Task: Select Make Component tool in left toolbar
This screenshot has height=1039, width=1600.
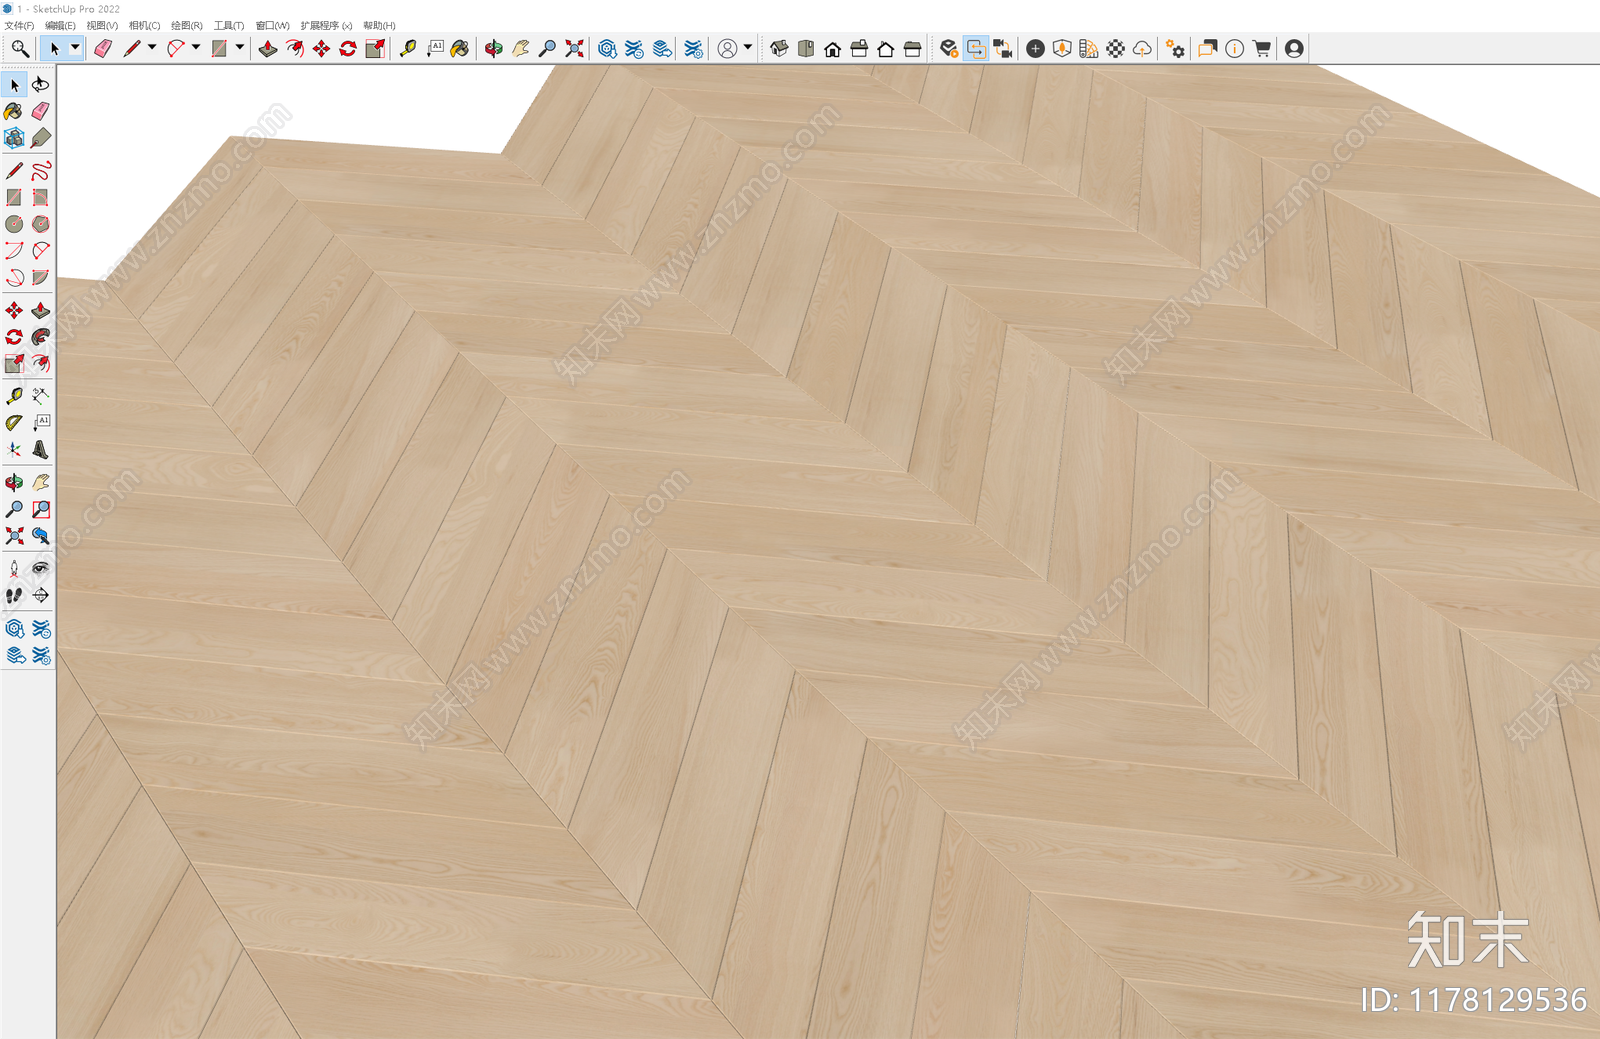Action: click(14, 138)
